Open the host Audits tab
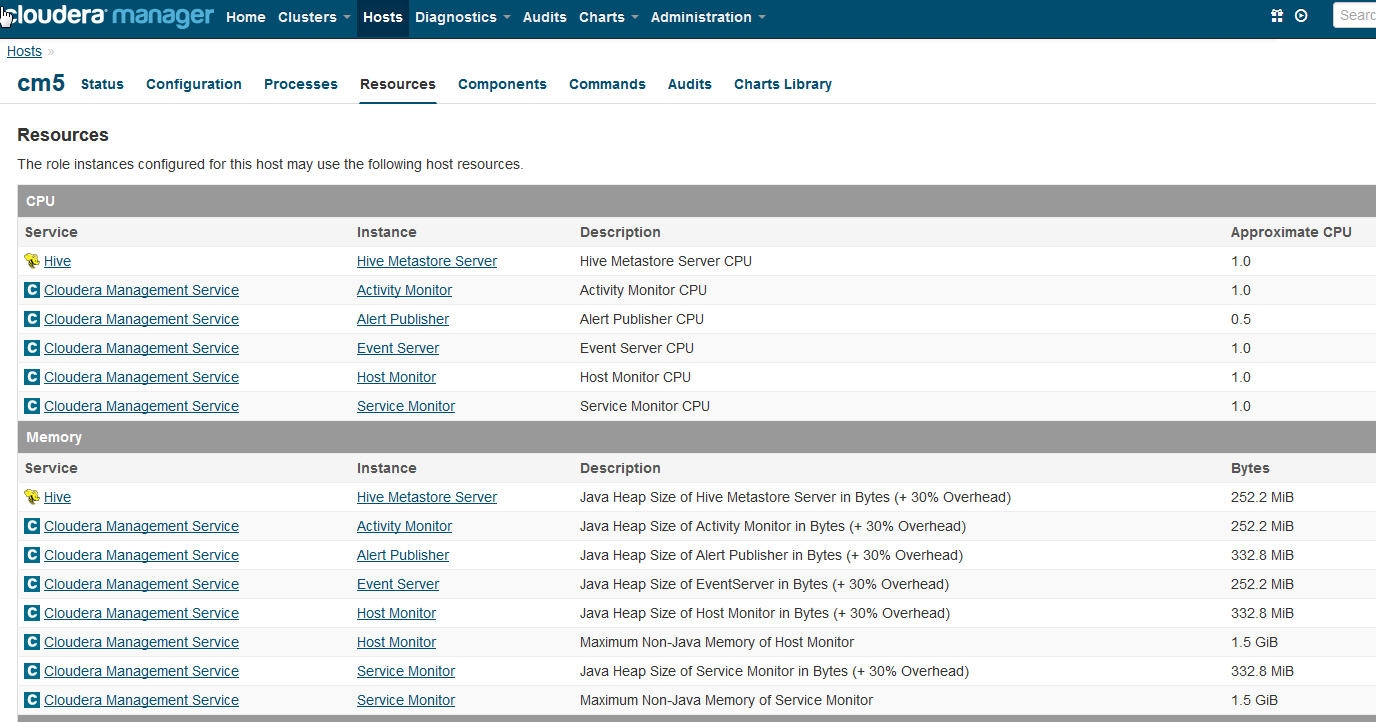Screen dimensions: 1376x722 click(690, 84)
